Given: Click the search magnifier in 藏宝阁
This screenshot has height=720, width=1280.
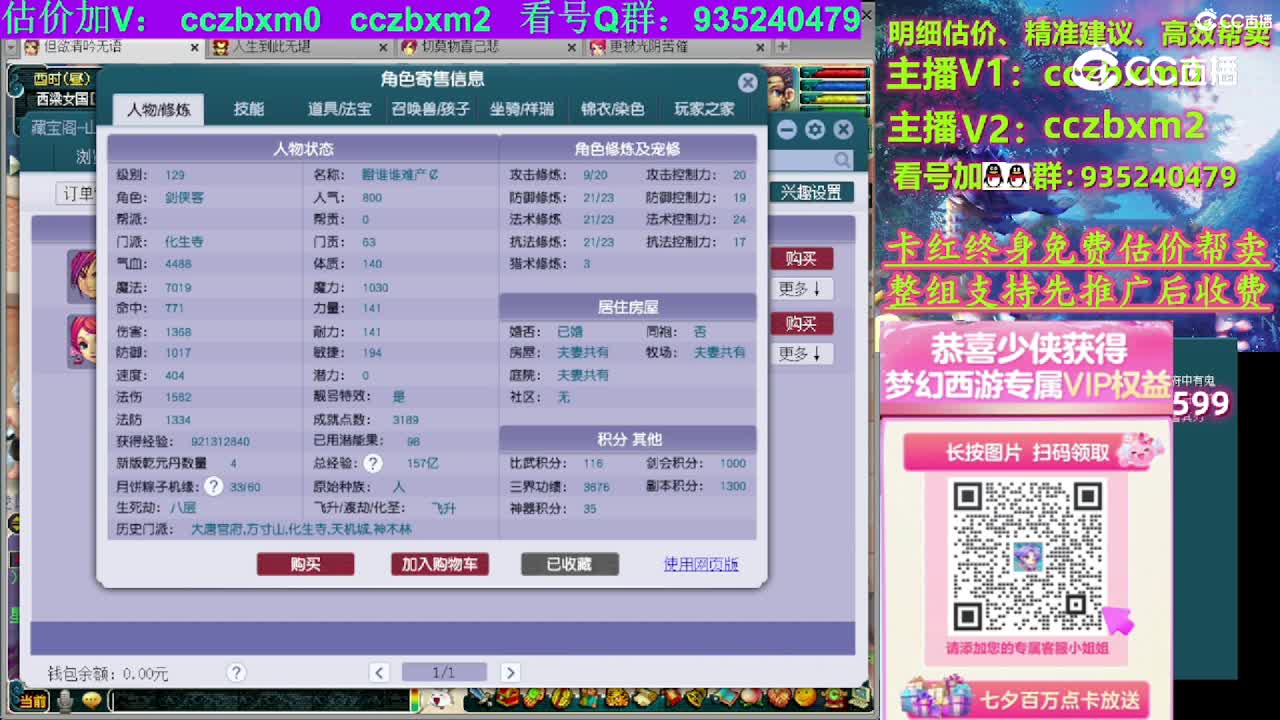Looking at the screenshot, I should coord(842,160).
